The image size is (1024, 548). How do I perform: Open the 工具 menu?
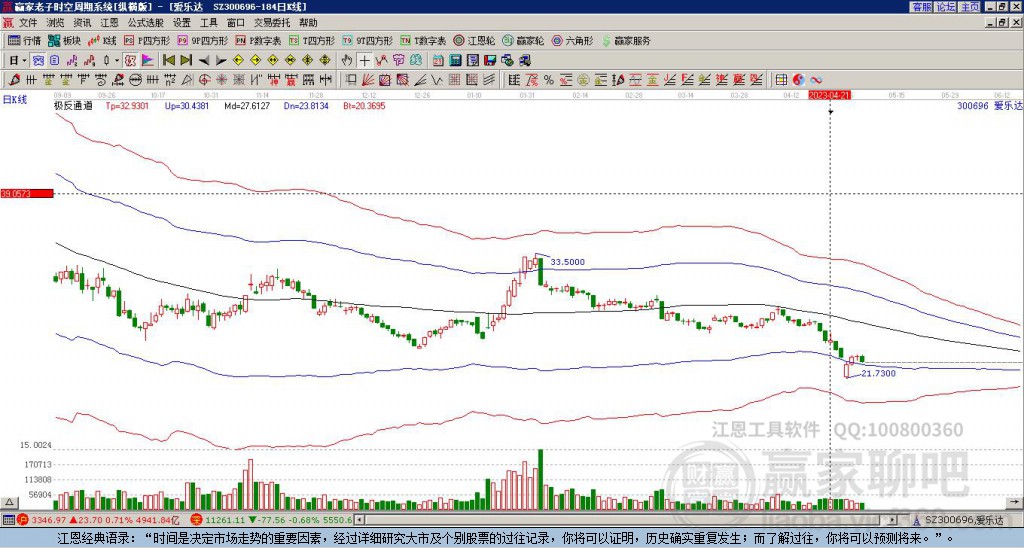pos(208,23)
